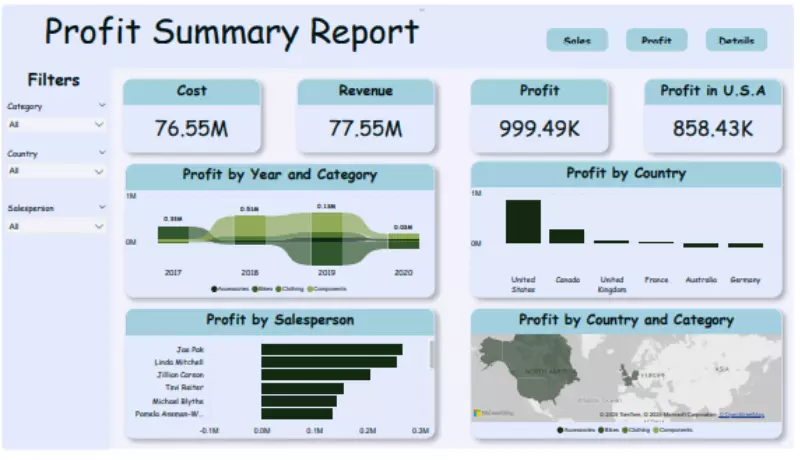The height and width of the screenshot is (460, 800).
Task: Select the Profit by Country and Category title
Action: click(x=626, y=320)
